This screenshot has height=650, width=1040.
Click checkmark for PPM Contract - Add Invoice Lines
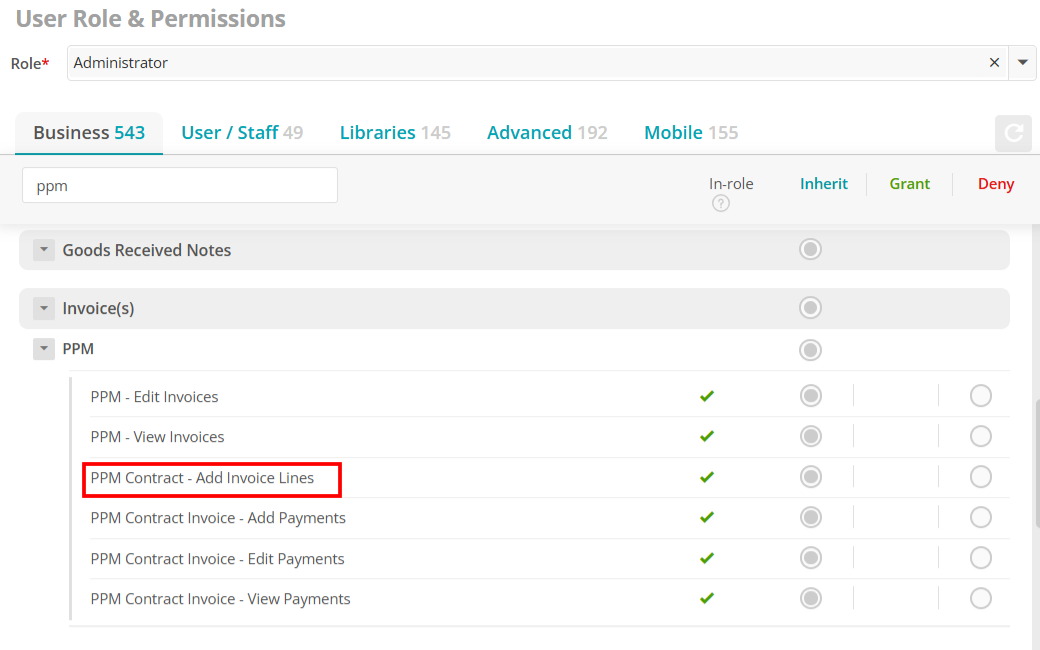[707, 477]
